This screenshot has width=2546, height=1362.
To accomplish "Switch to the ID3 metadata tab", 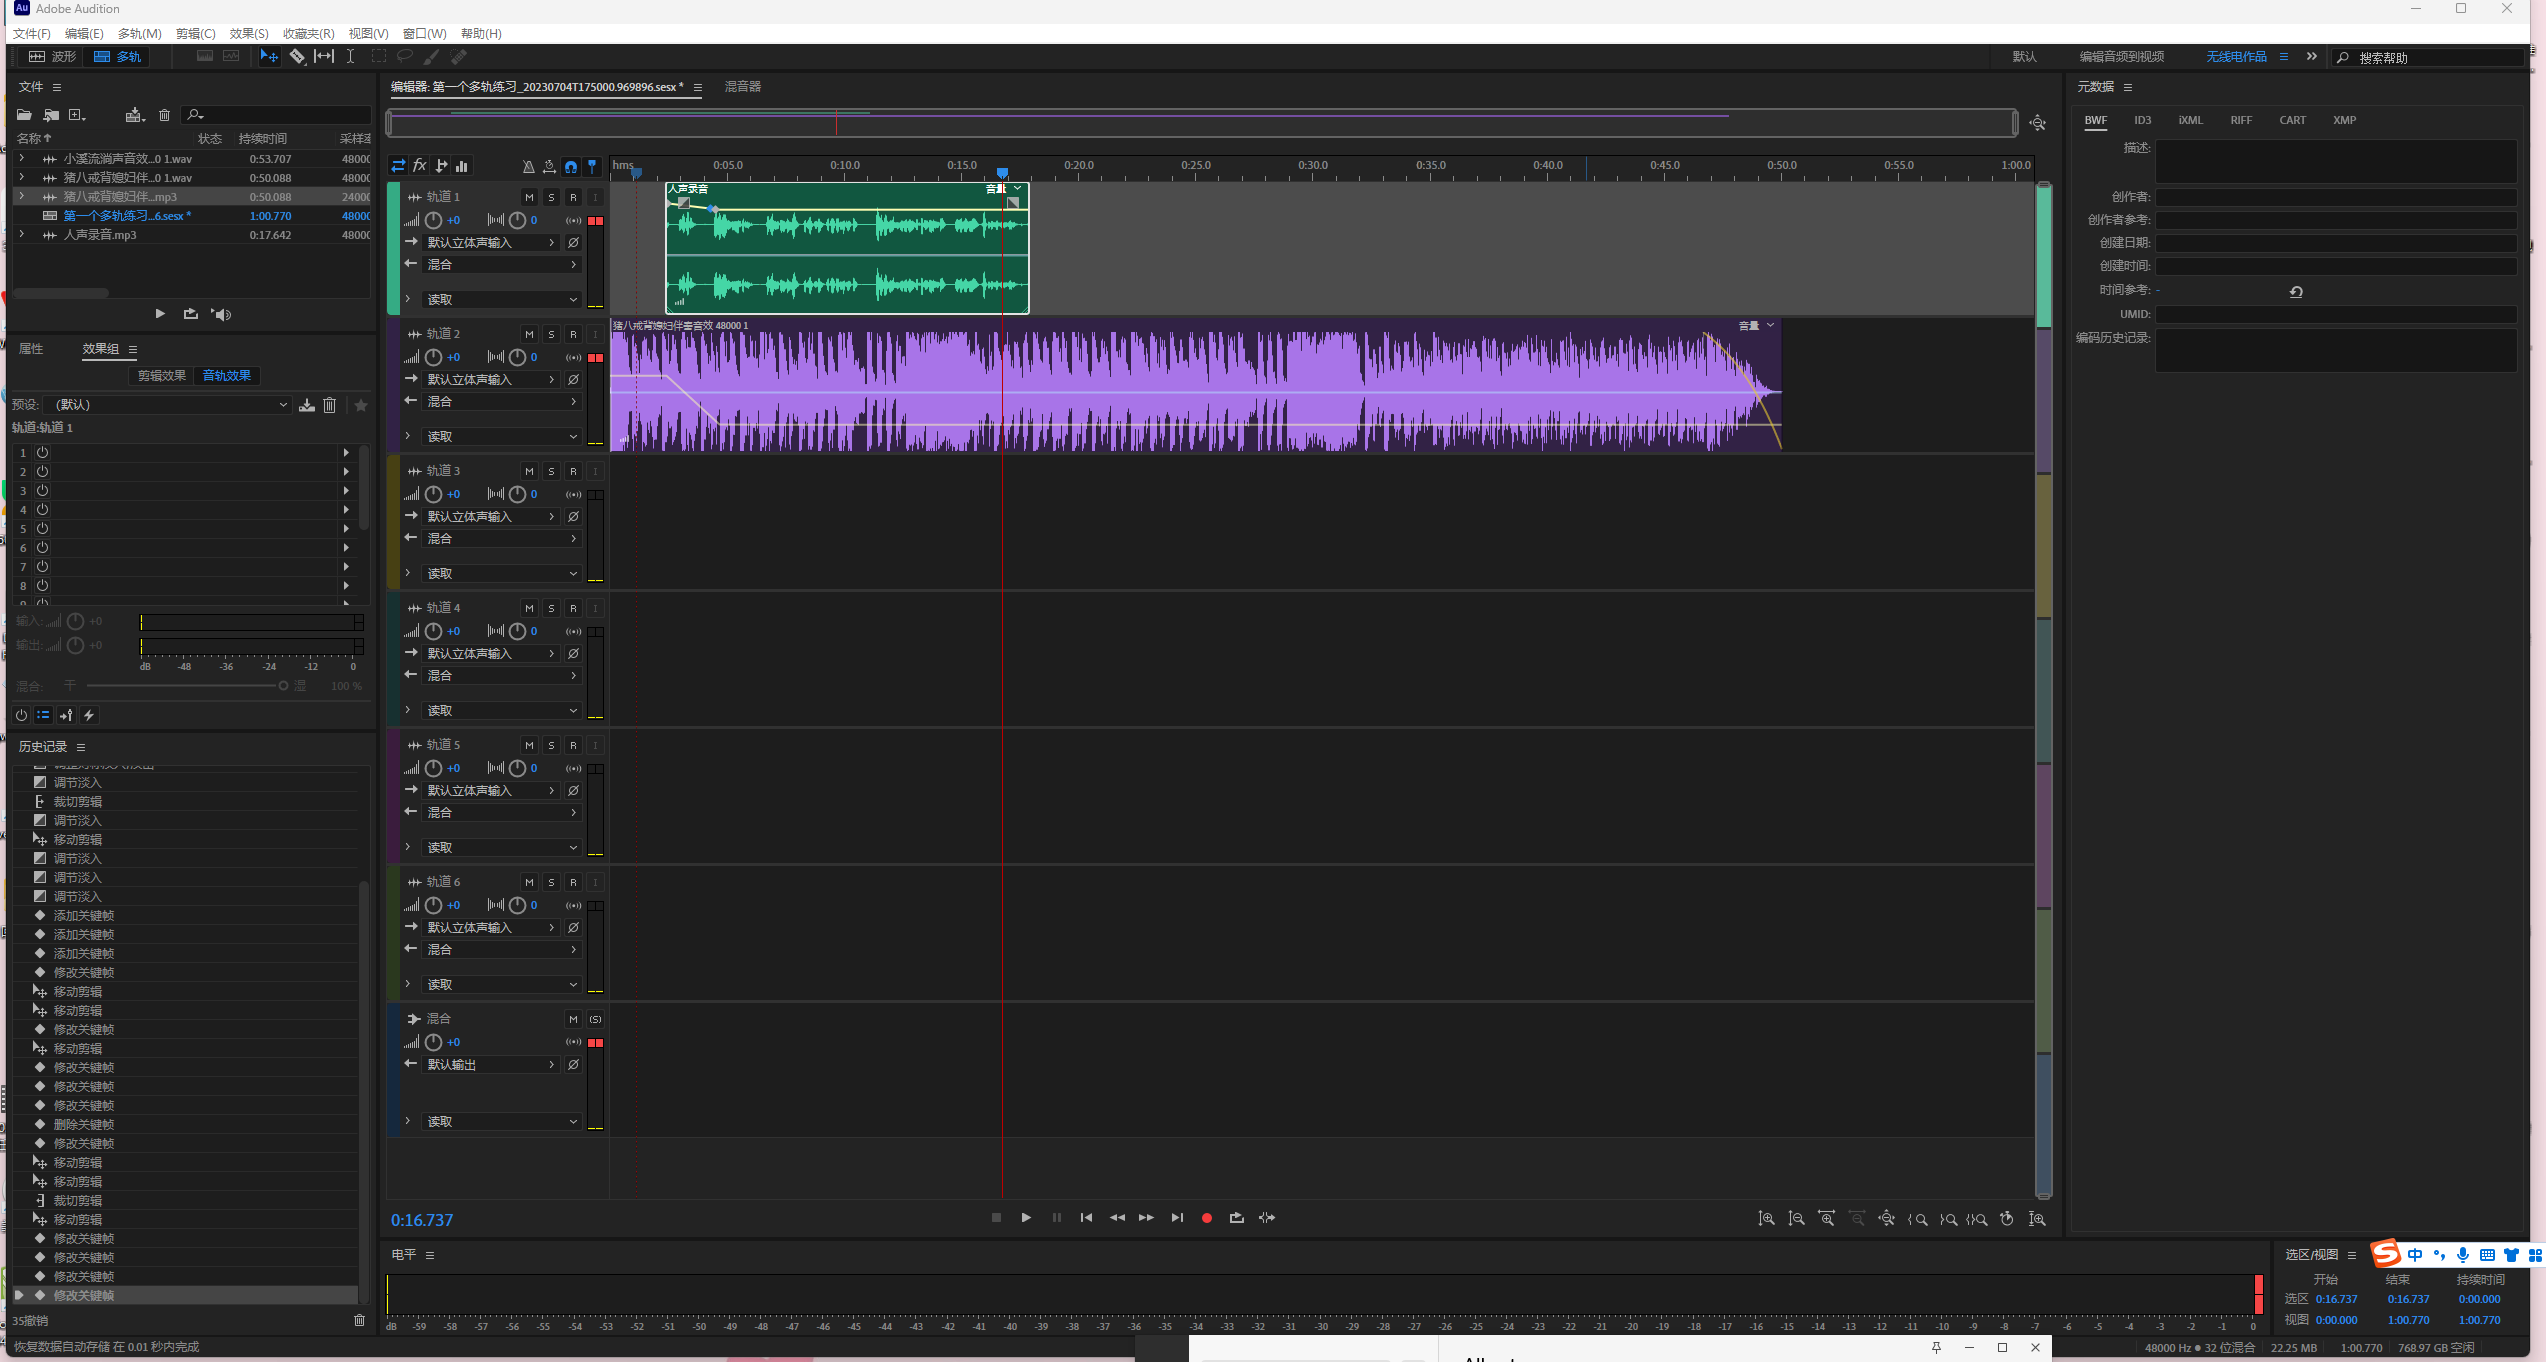I will click(x=2142, y=120).
